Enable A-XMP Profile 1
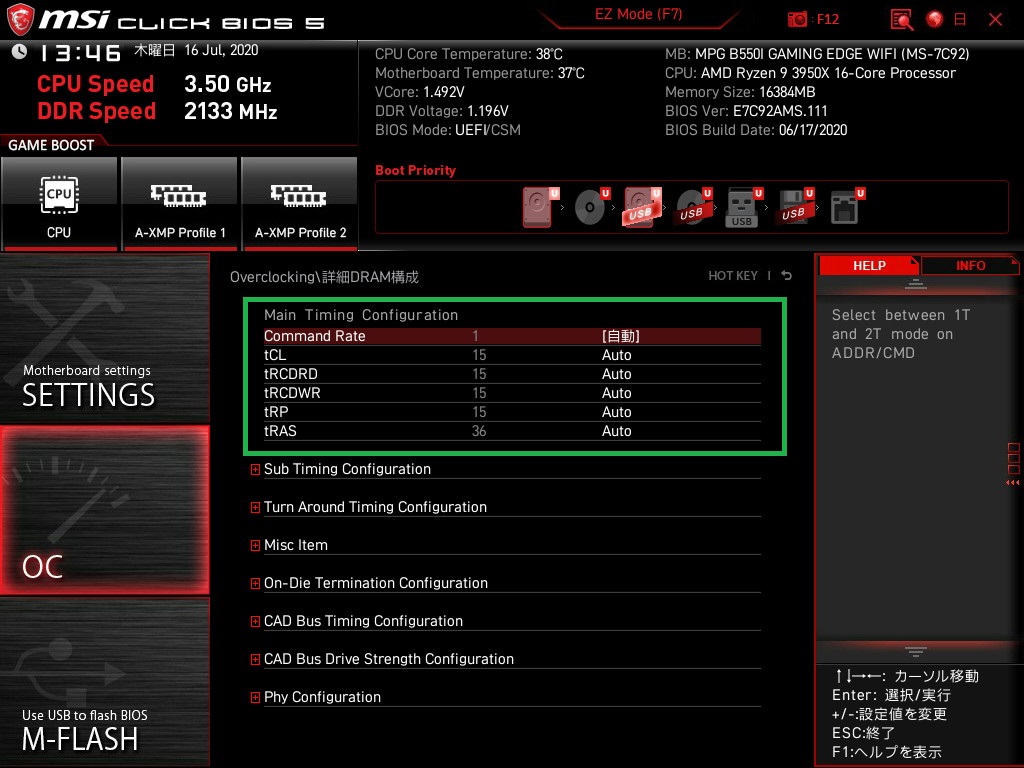Viewport: 1024px width, 768px height. [x=180, y=203]
